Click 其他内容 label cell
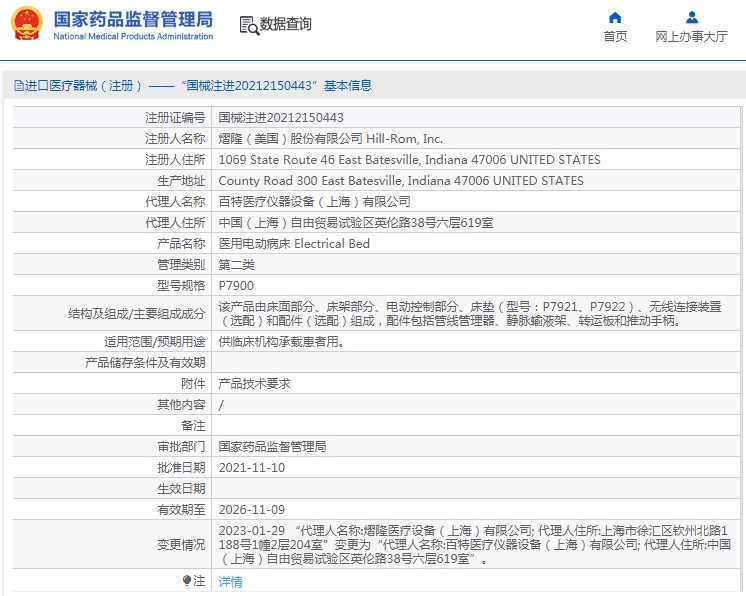 (112, 404)
